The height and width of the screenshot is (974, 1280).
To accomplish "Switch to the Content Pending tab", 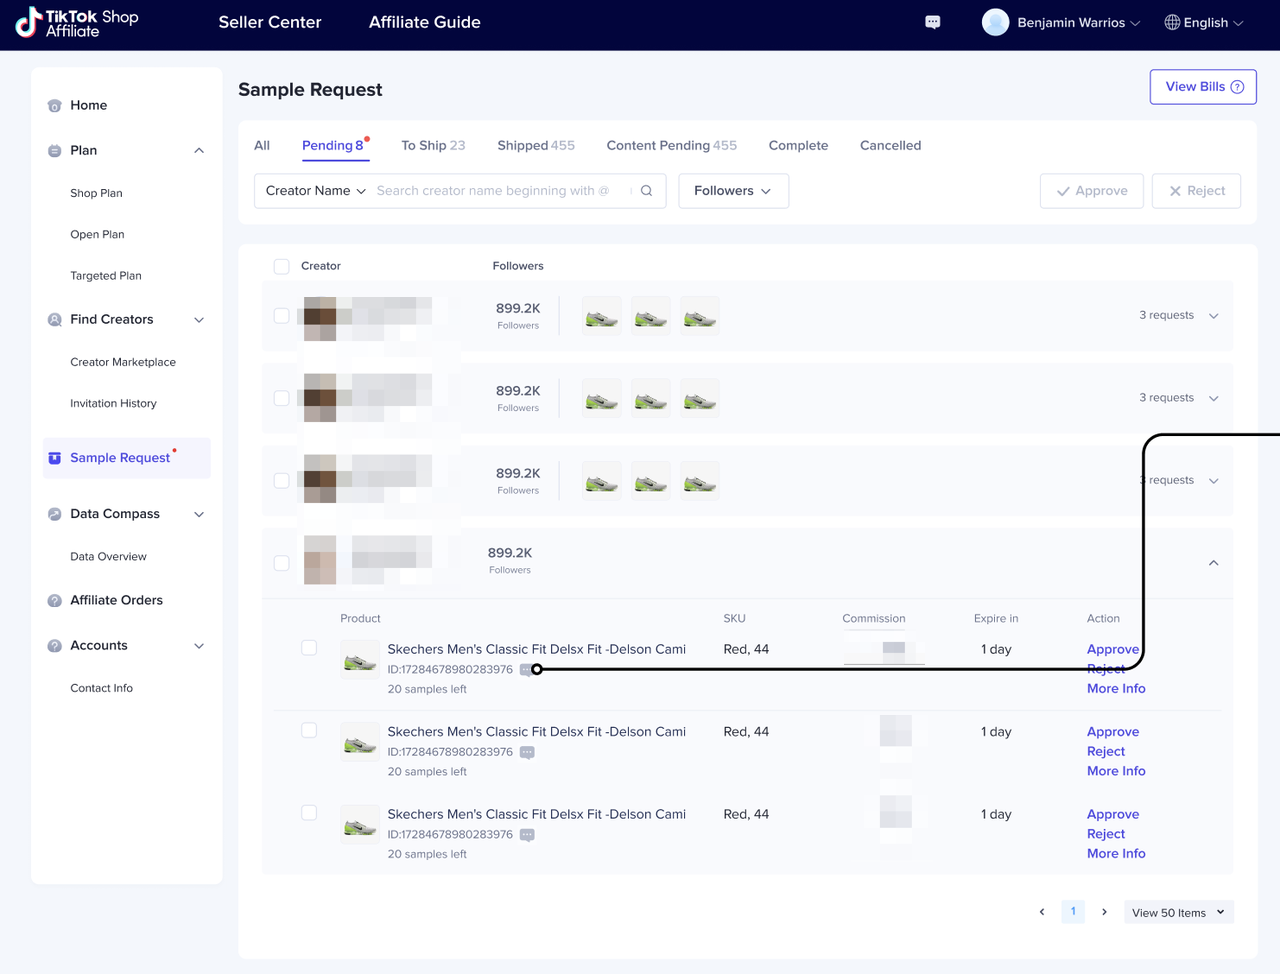I will pos(670,145).
